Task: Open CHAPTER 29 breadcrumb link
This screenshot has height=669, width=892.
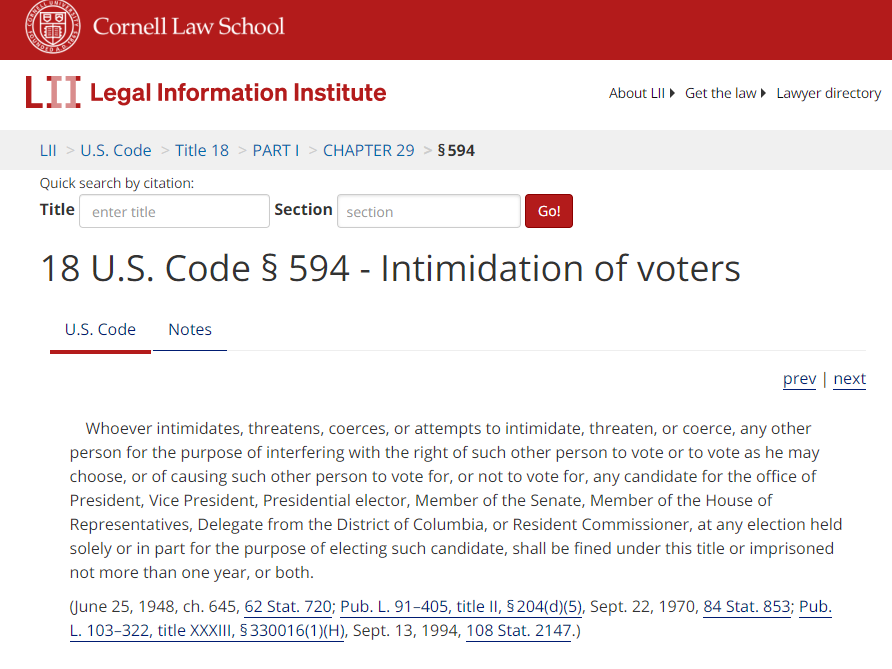Action: point(369,150)
